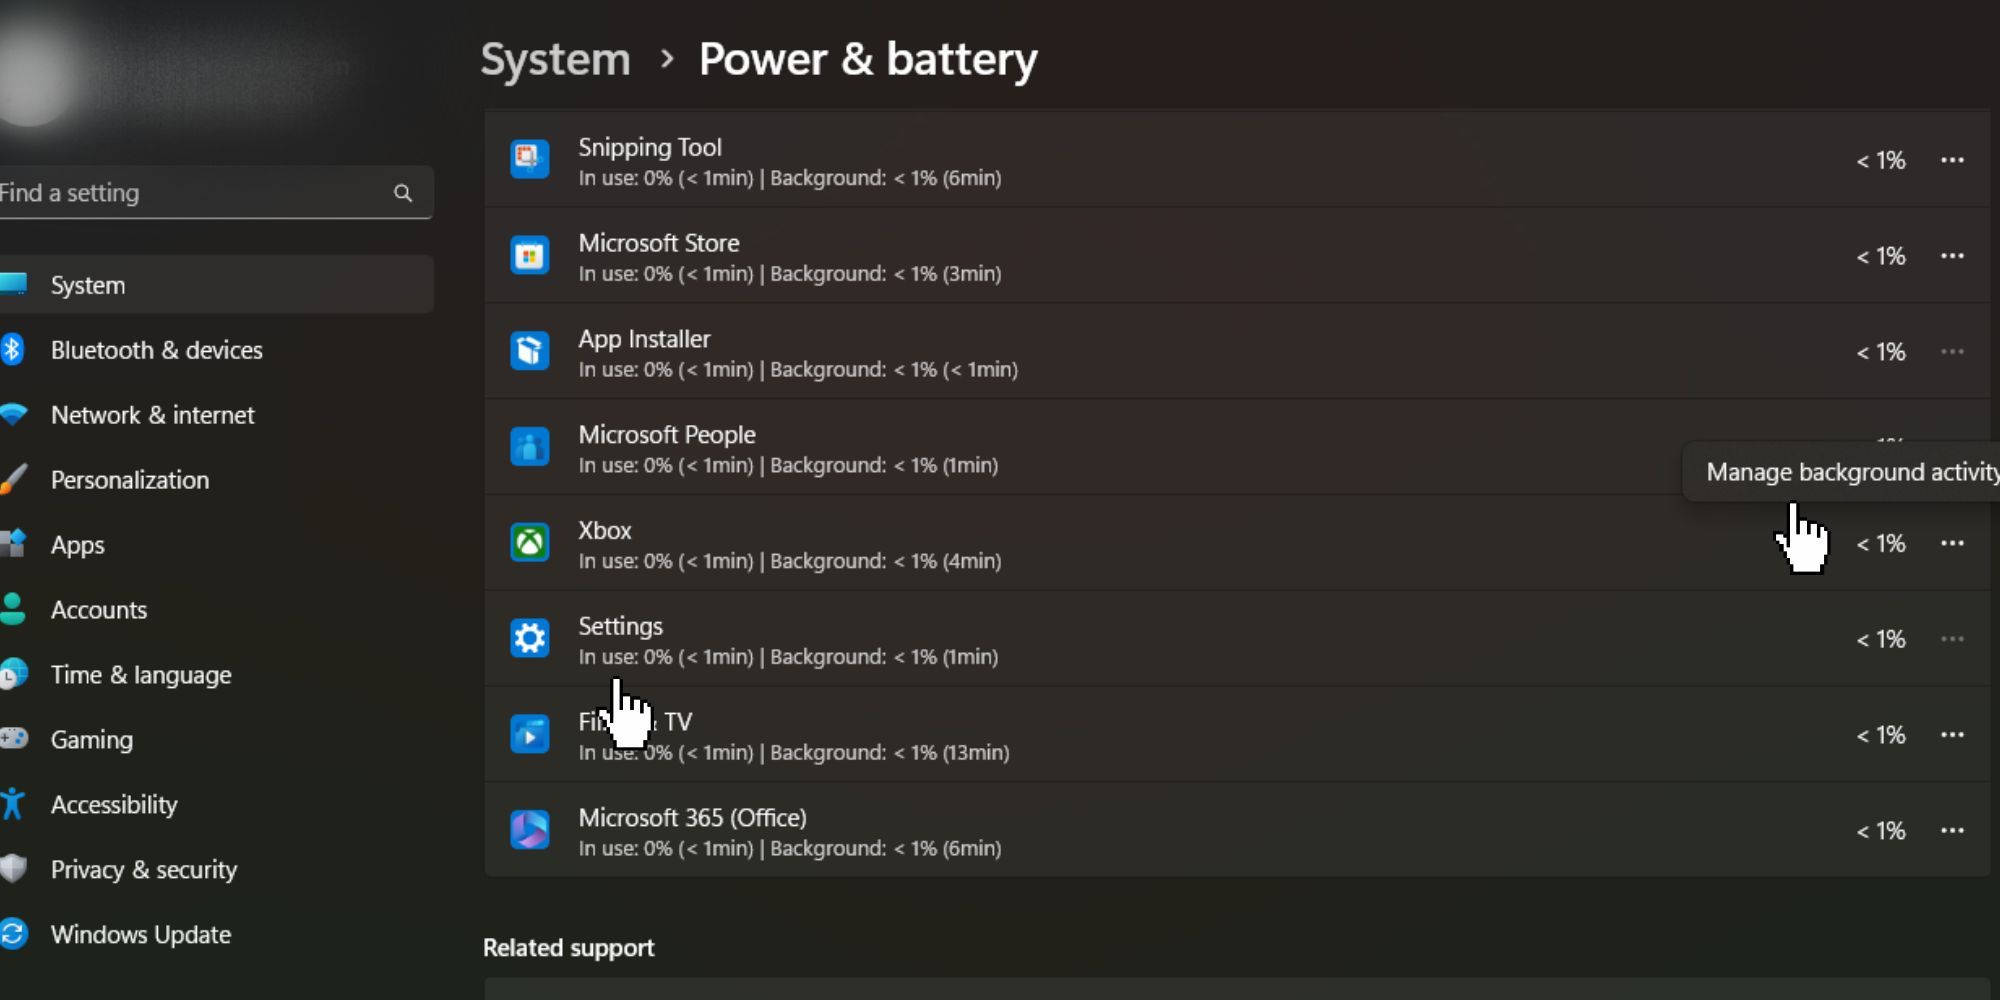Click the Accounts person icon
The width and height of the screenshot is (2000, 1000).
coord(13,609)
